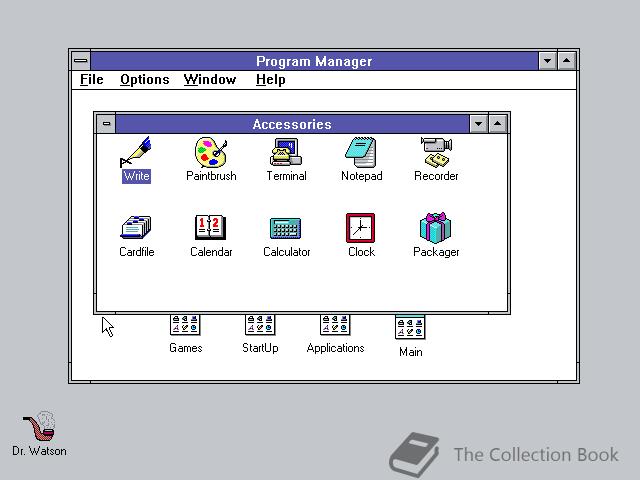640x480 pixels.
Task: Select the StartUp program group icon
Action: pyautogui.click(x=260, y=325)
